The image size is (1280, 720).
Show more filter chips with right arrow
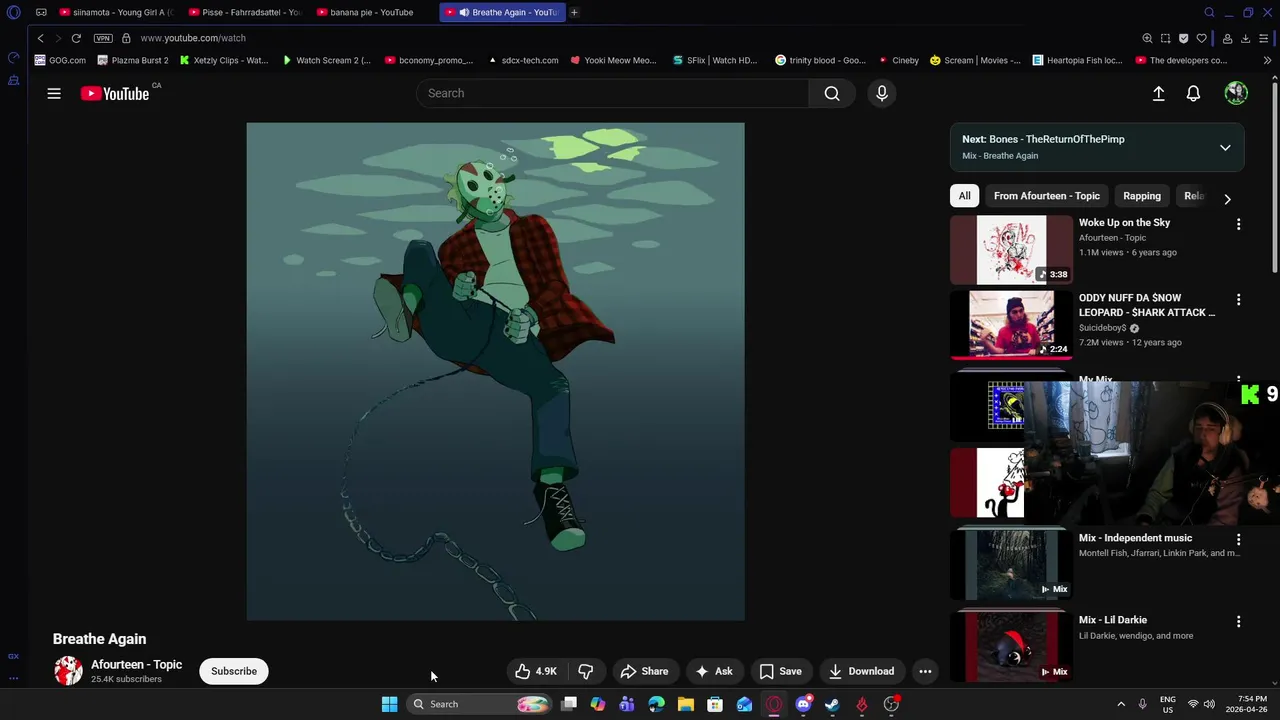[x=1227, y=198]
